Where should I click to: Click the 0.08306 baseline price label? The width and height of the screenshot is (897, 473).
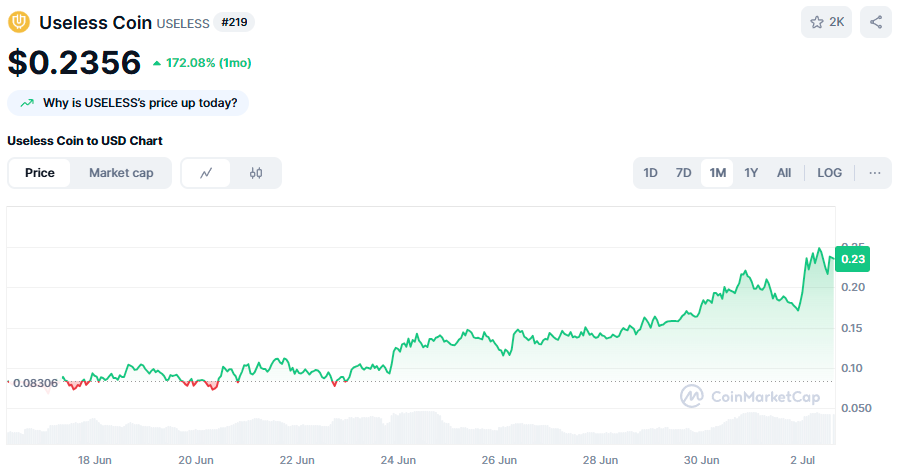(x=35, y=383)
